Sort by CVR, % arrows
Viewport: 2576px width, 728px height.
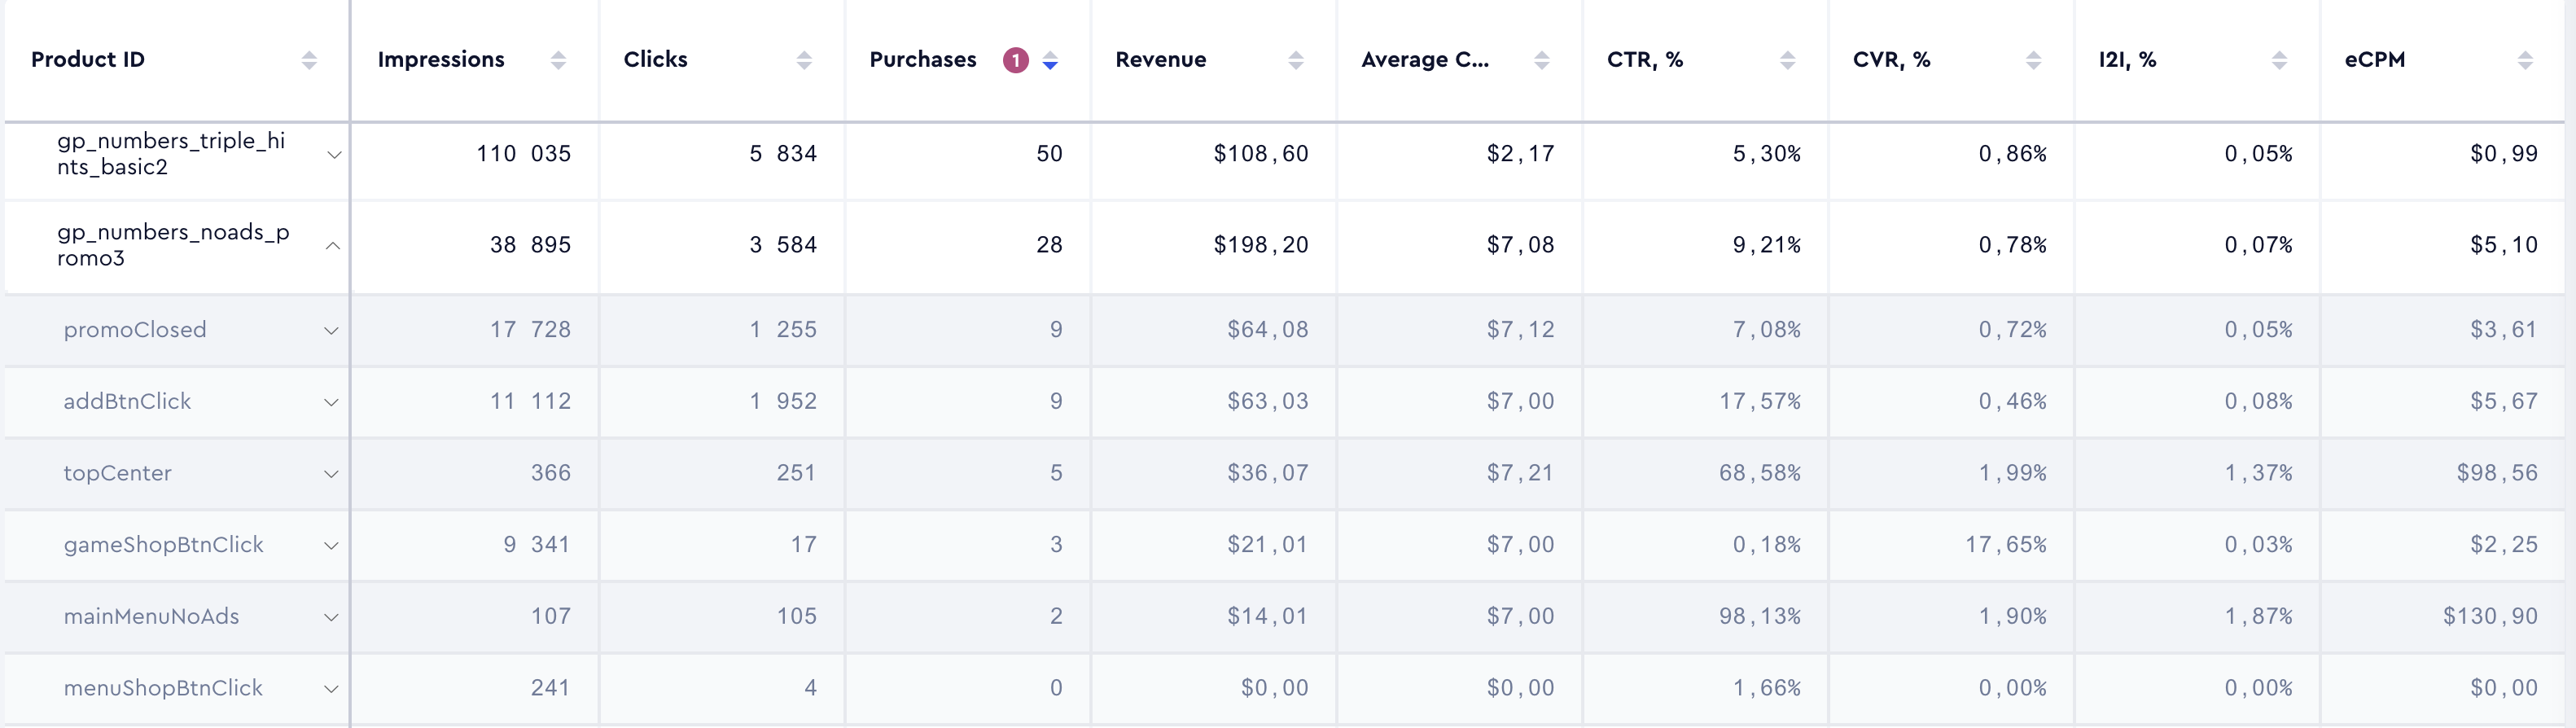(2034, 60)
